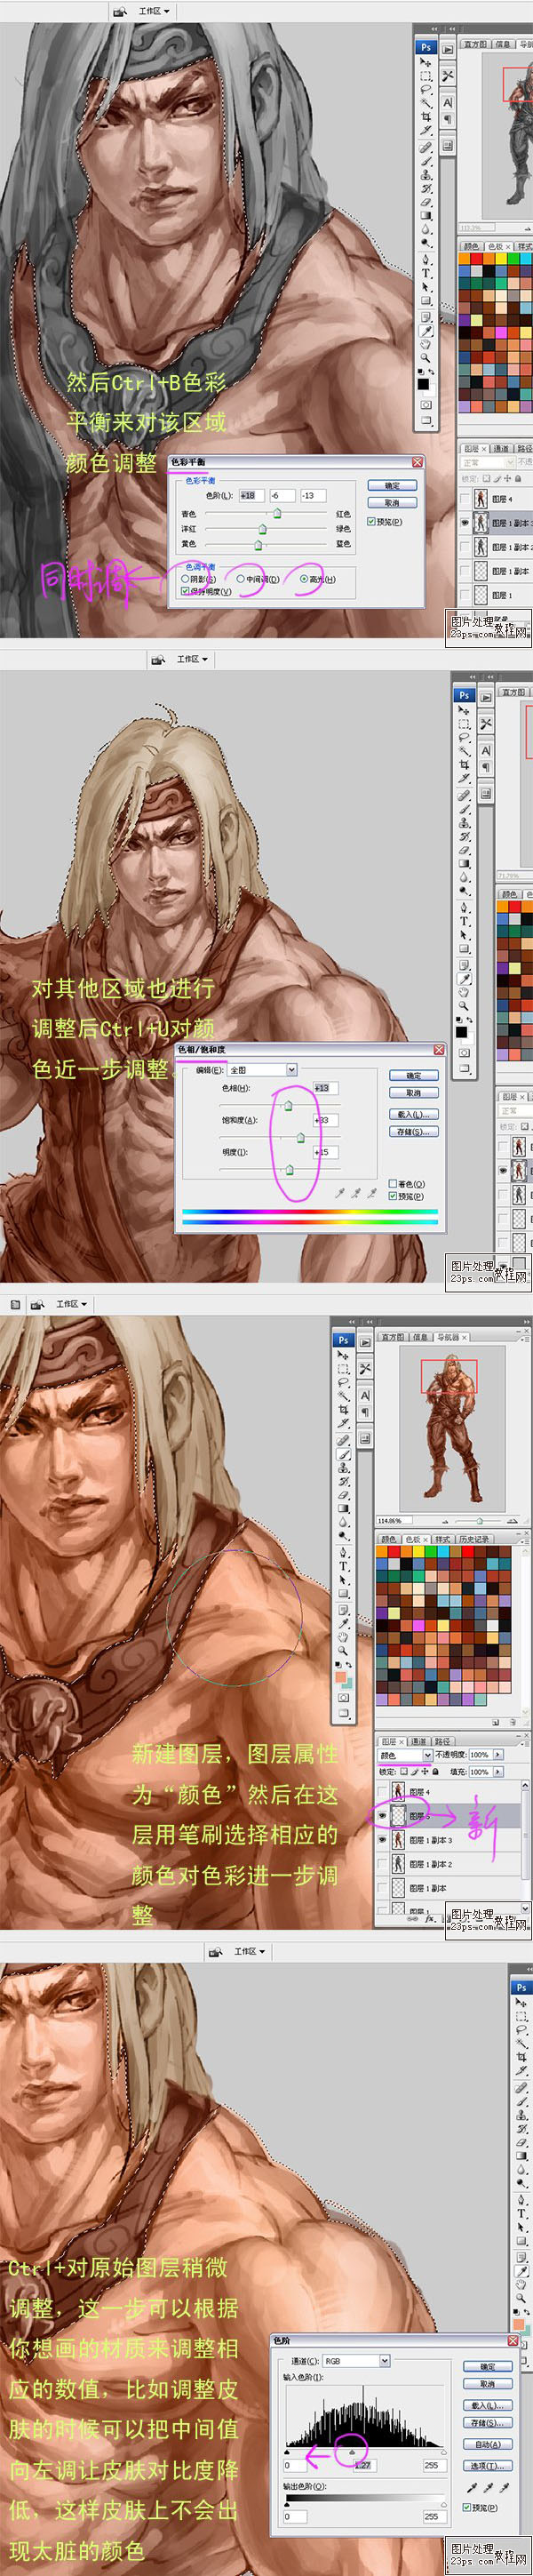
Task: Select the Dodge tool in the first screenshot toolbox
Action: pyautogui.click(x=426, y=243)
